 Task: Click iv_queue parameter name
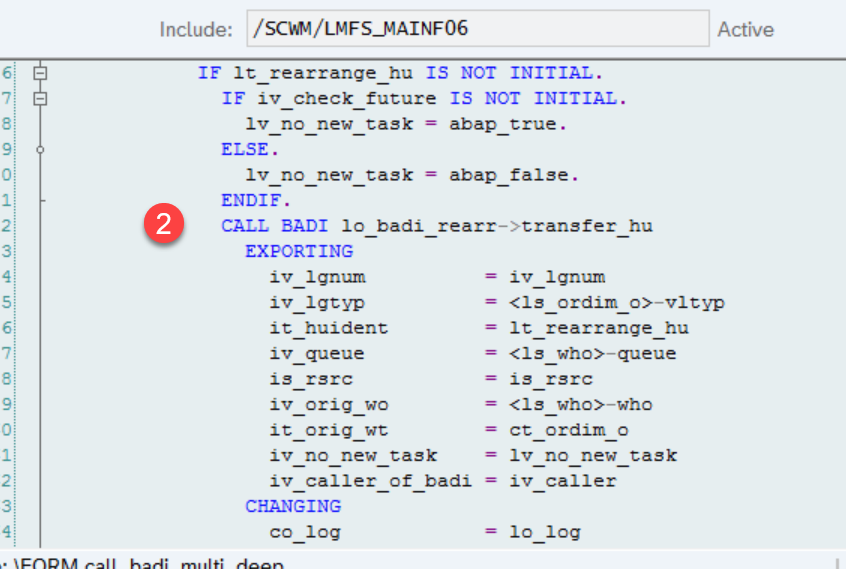pyautogui.click(x=317, y=354)
